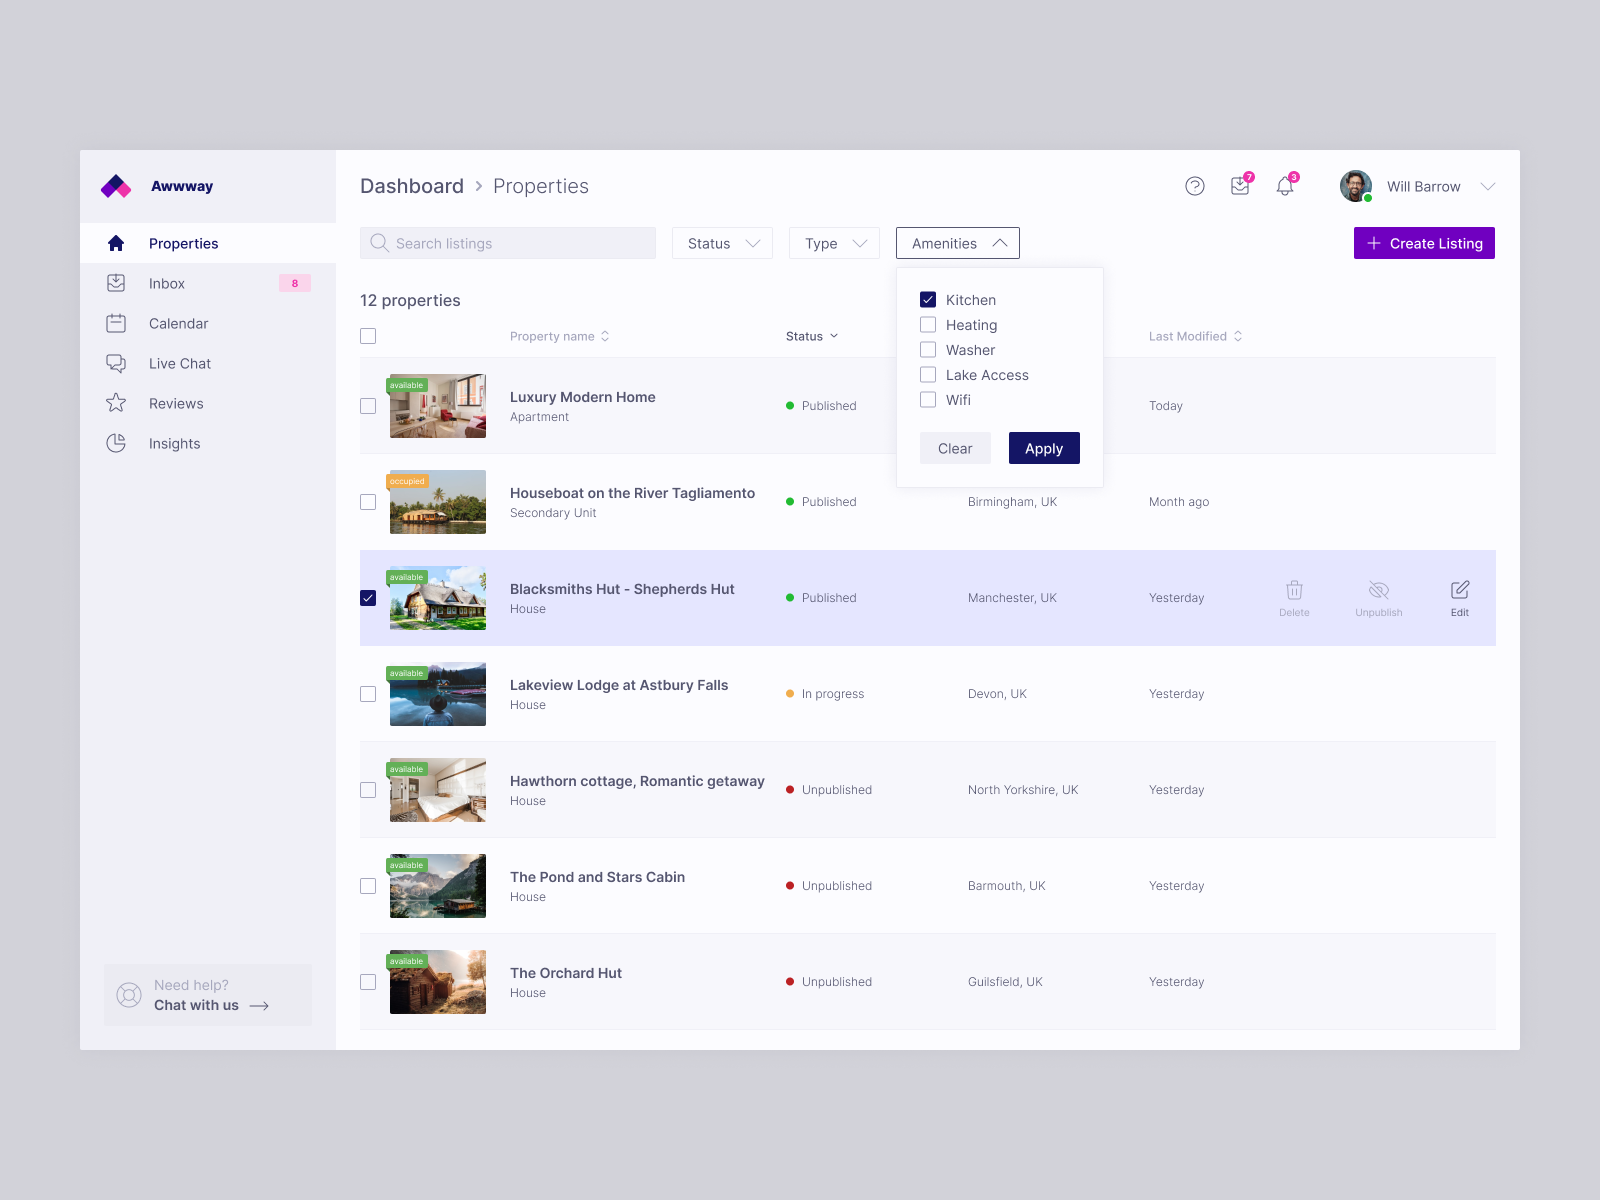1600x1200 pixels.
Task: Enable the Heating amenity filter
Action: tap(928, 324)
